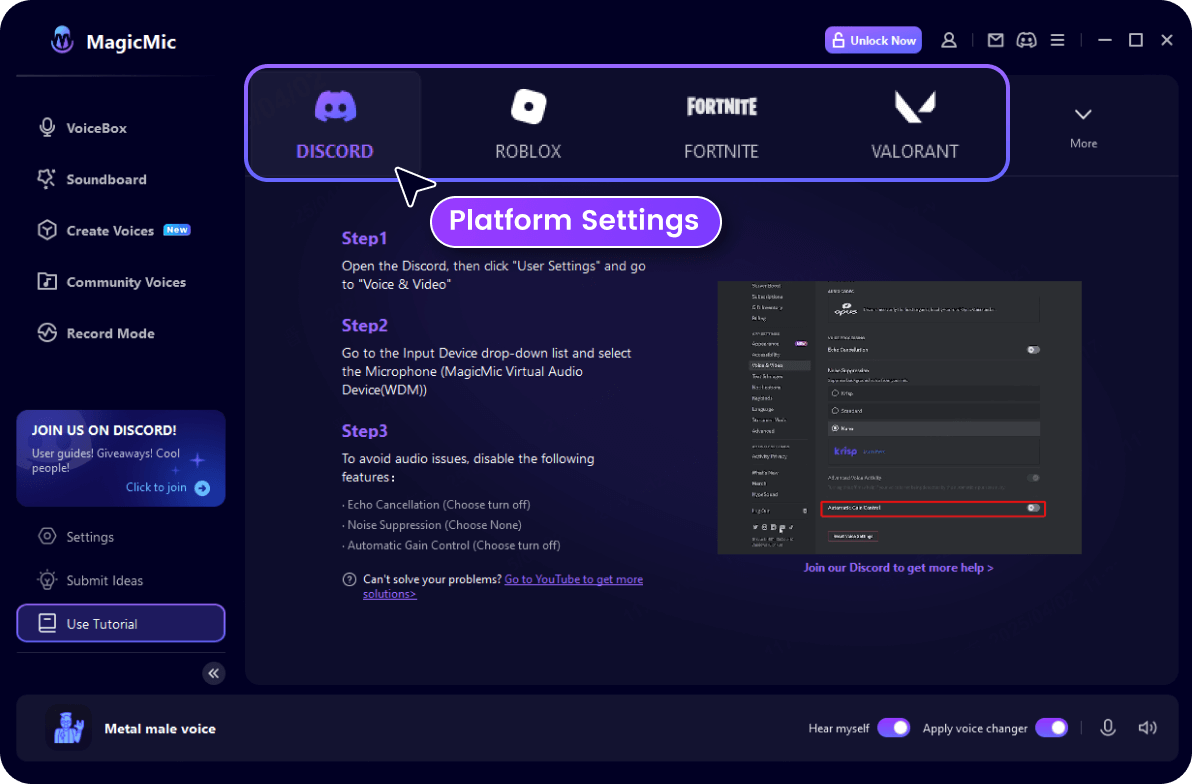Open the mail messages icon
This screenshot has width=1192, height=784.
995,40
